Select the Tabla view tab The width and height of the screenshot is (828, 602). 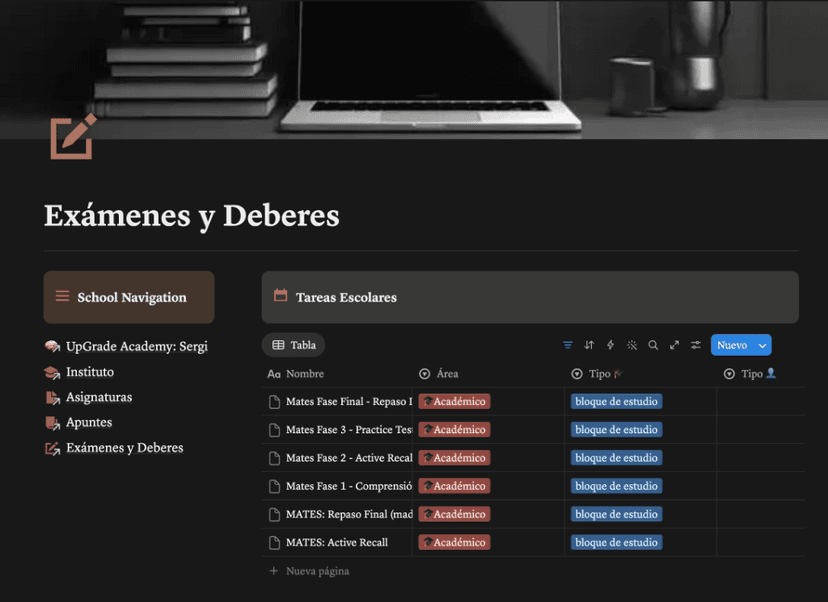[294, 345]
